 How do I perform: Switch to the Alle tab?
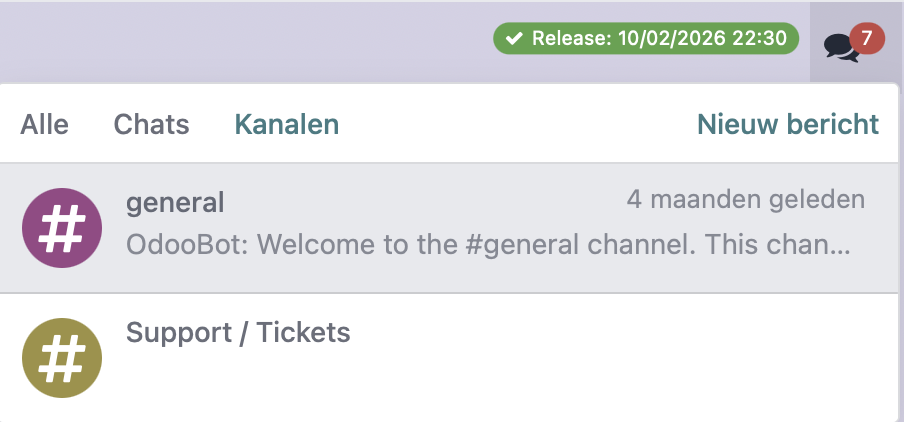tap(45, 124)
